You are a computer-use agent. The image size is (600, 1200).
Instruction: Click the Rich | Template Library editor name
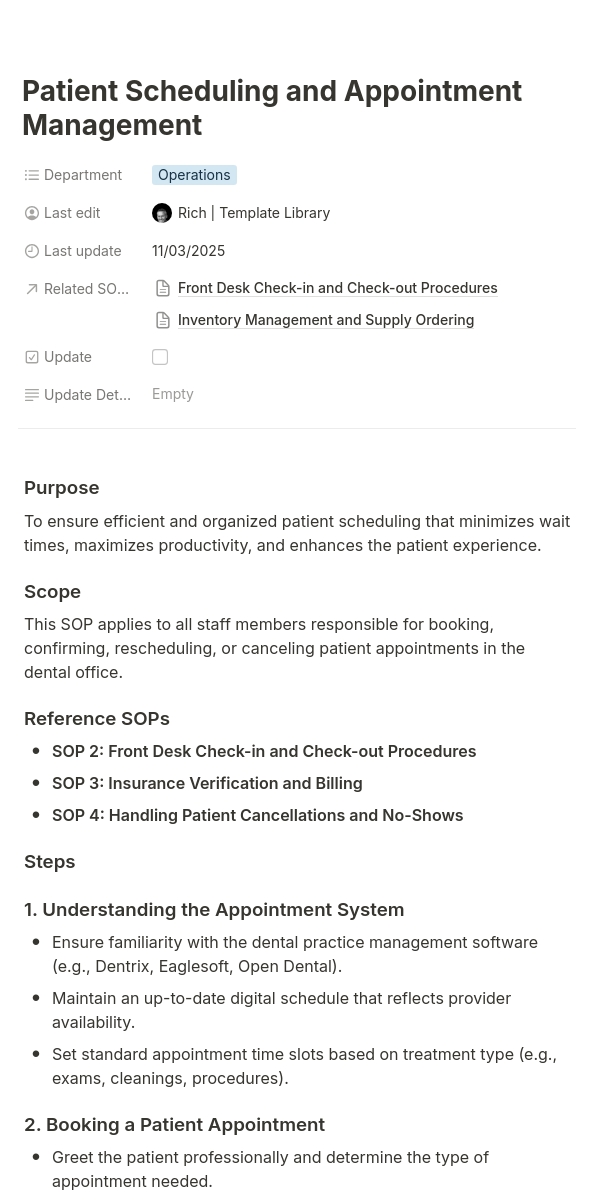coord(254,213)
